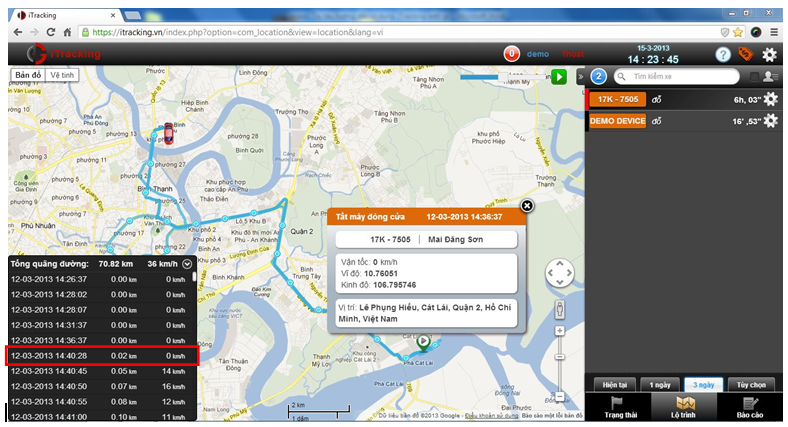This screenshot has width=788, height=427.
Task: Click the user list icon beside search
Action: point(770,76)
